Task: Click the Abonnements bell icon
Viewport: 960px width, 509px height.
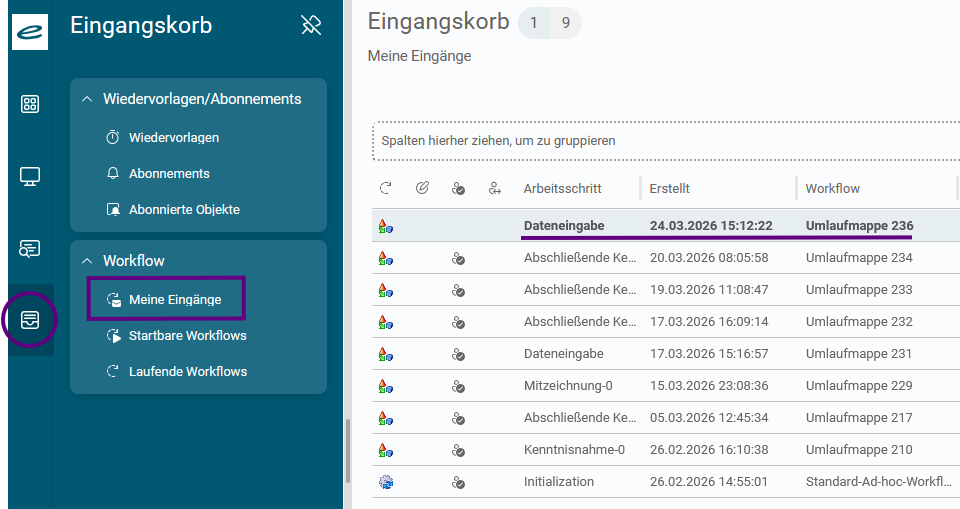Action: click(113, 173)
